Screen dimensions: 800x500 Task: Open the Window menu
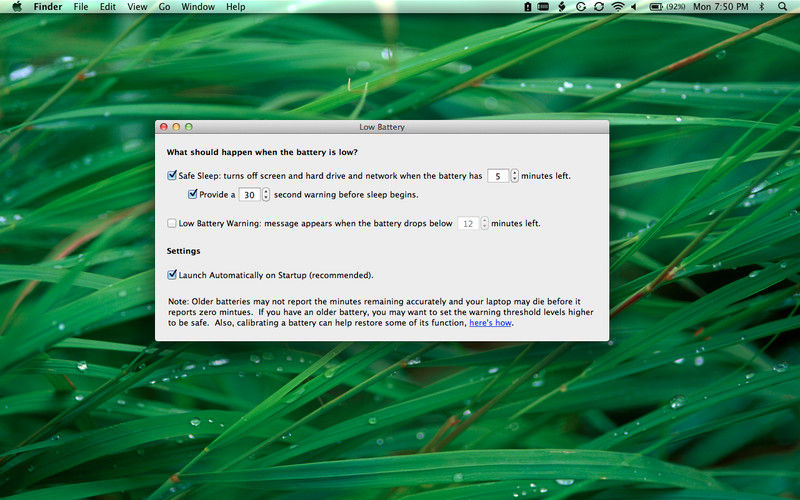tap(198, 7)
